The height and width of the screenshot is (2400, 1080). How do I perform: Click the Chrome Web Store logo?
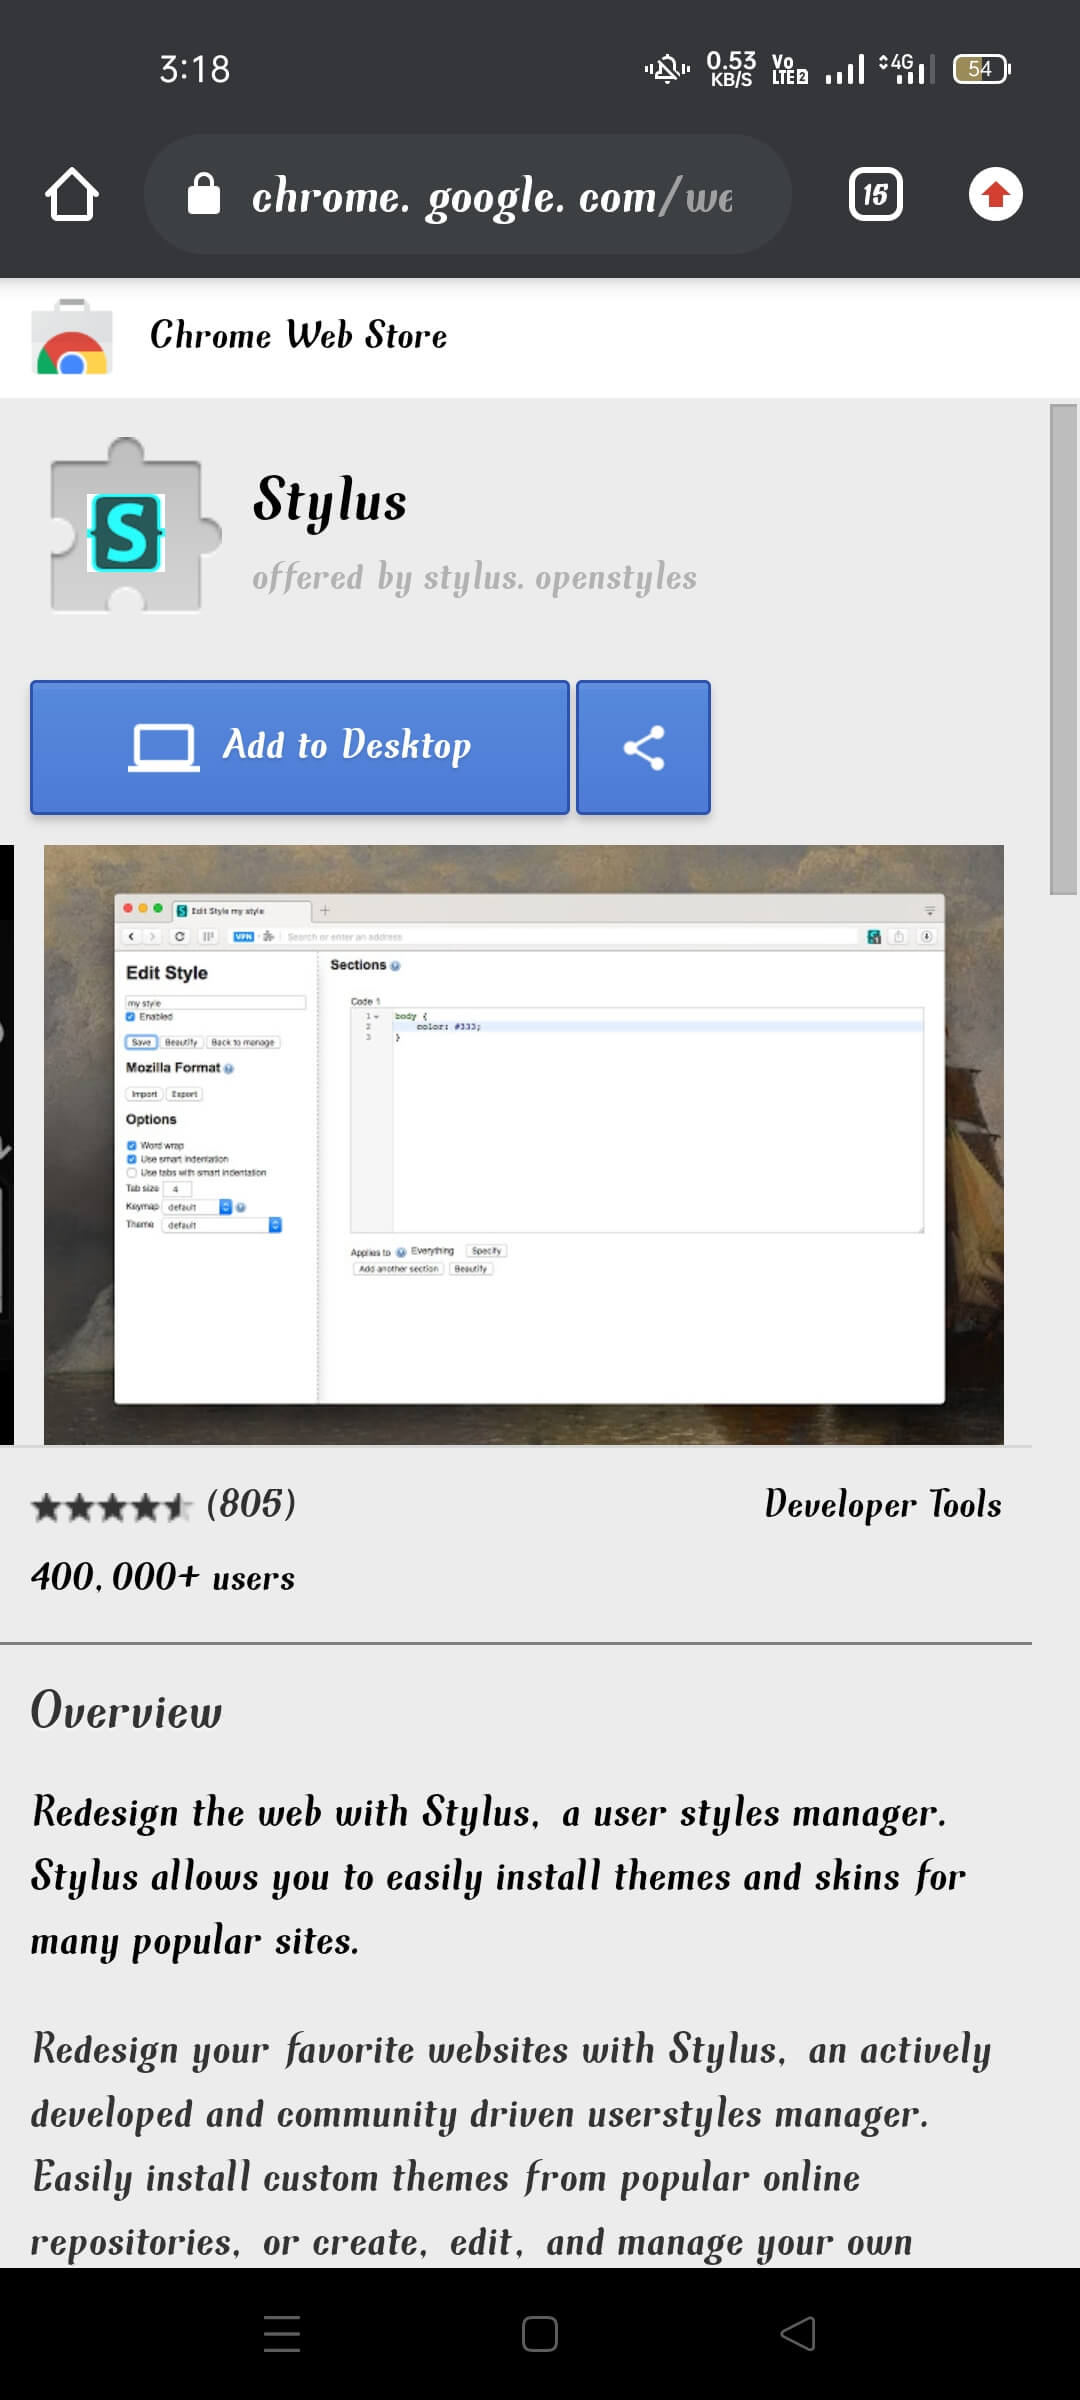pos(71,337)
